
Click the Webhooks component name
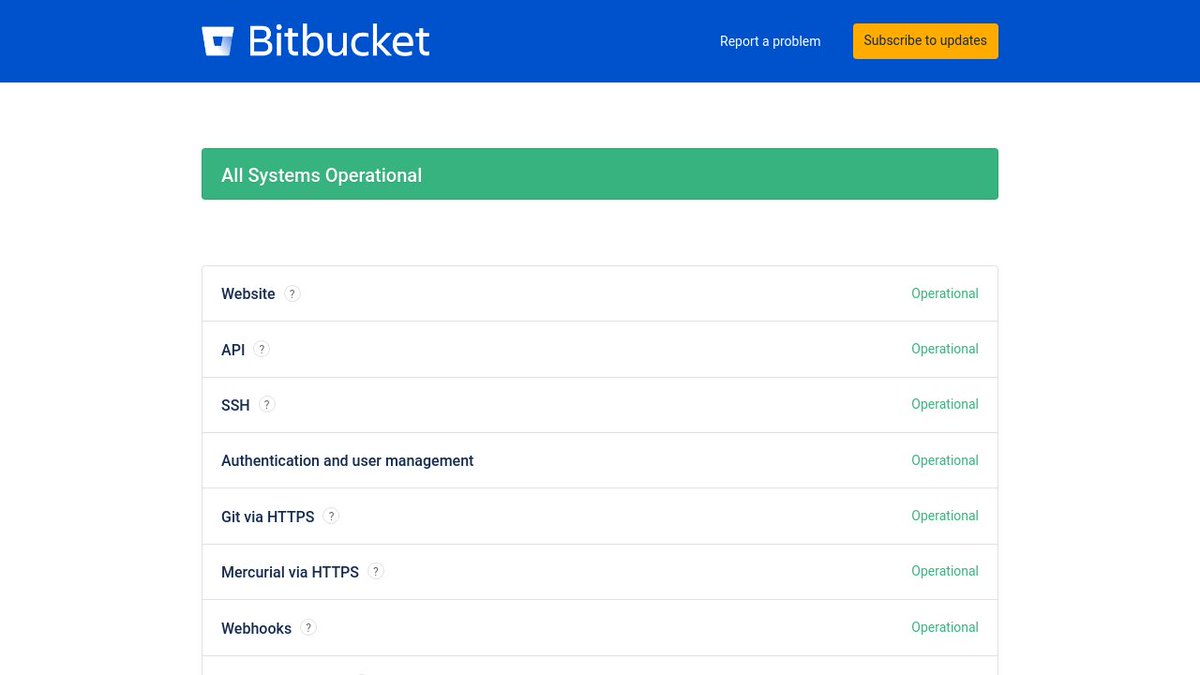(256, 628)
